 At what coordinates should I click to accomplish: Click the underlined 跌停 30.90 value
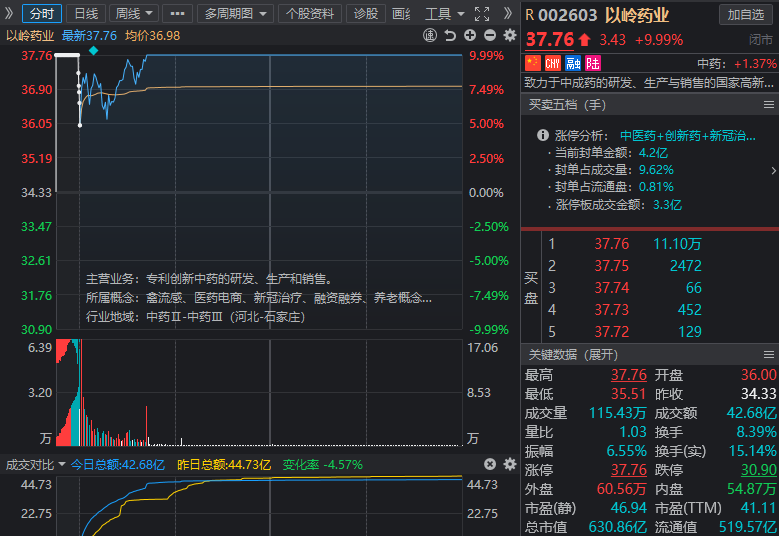[759, 470]
